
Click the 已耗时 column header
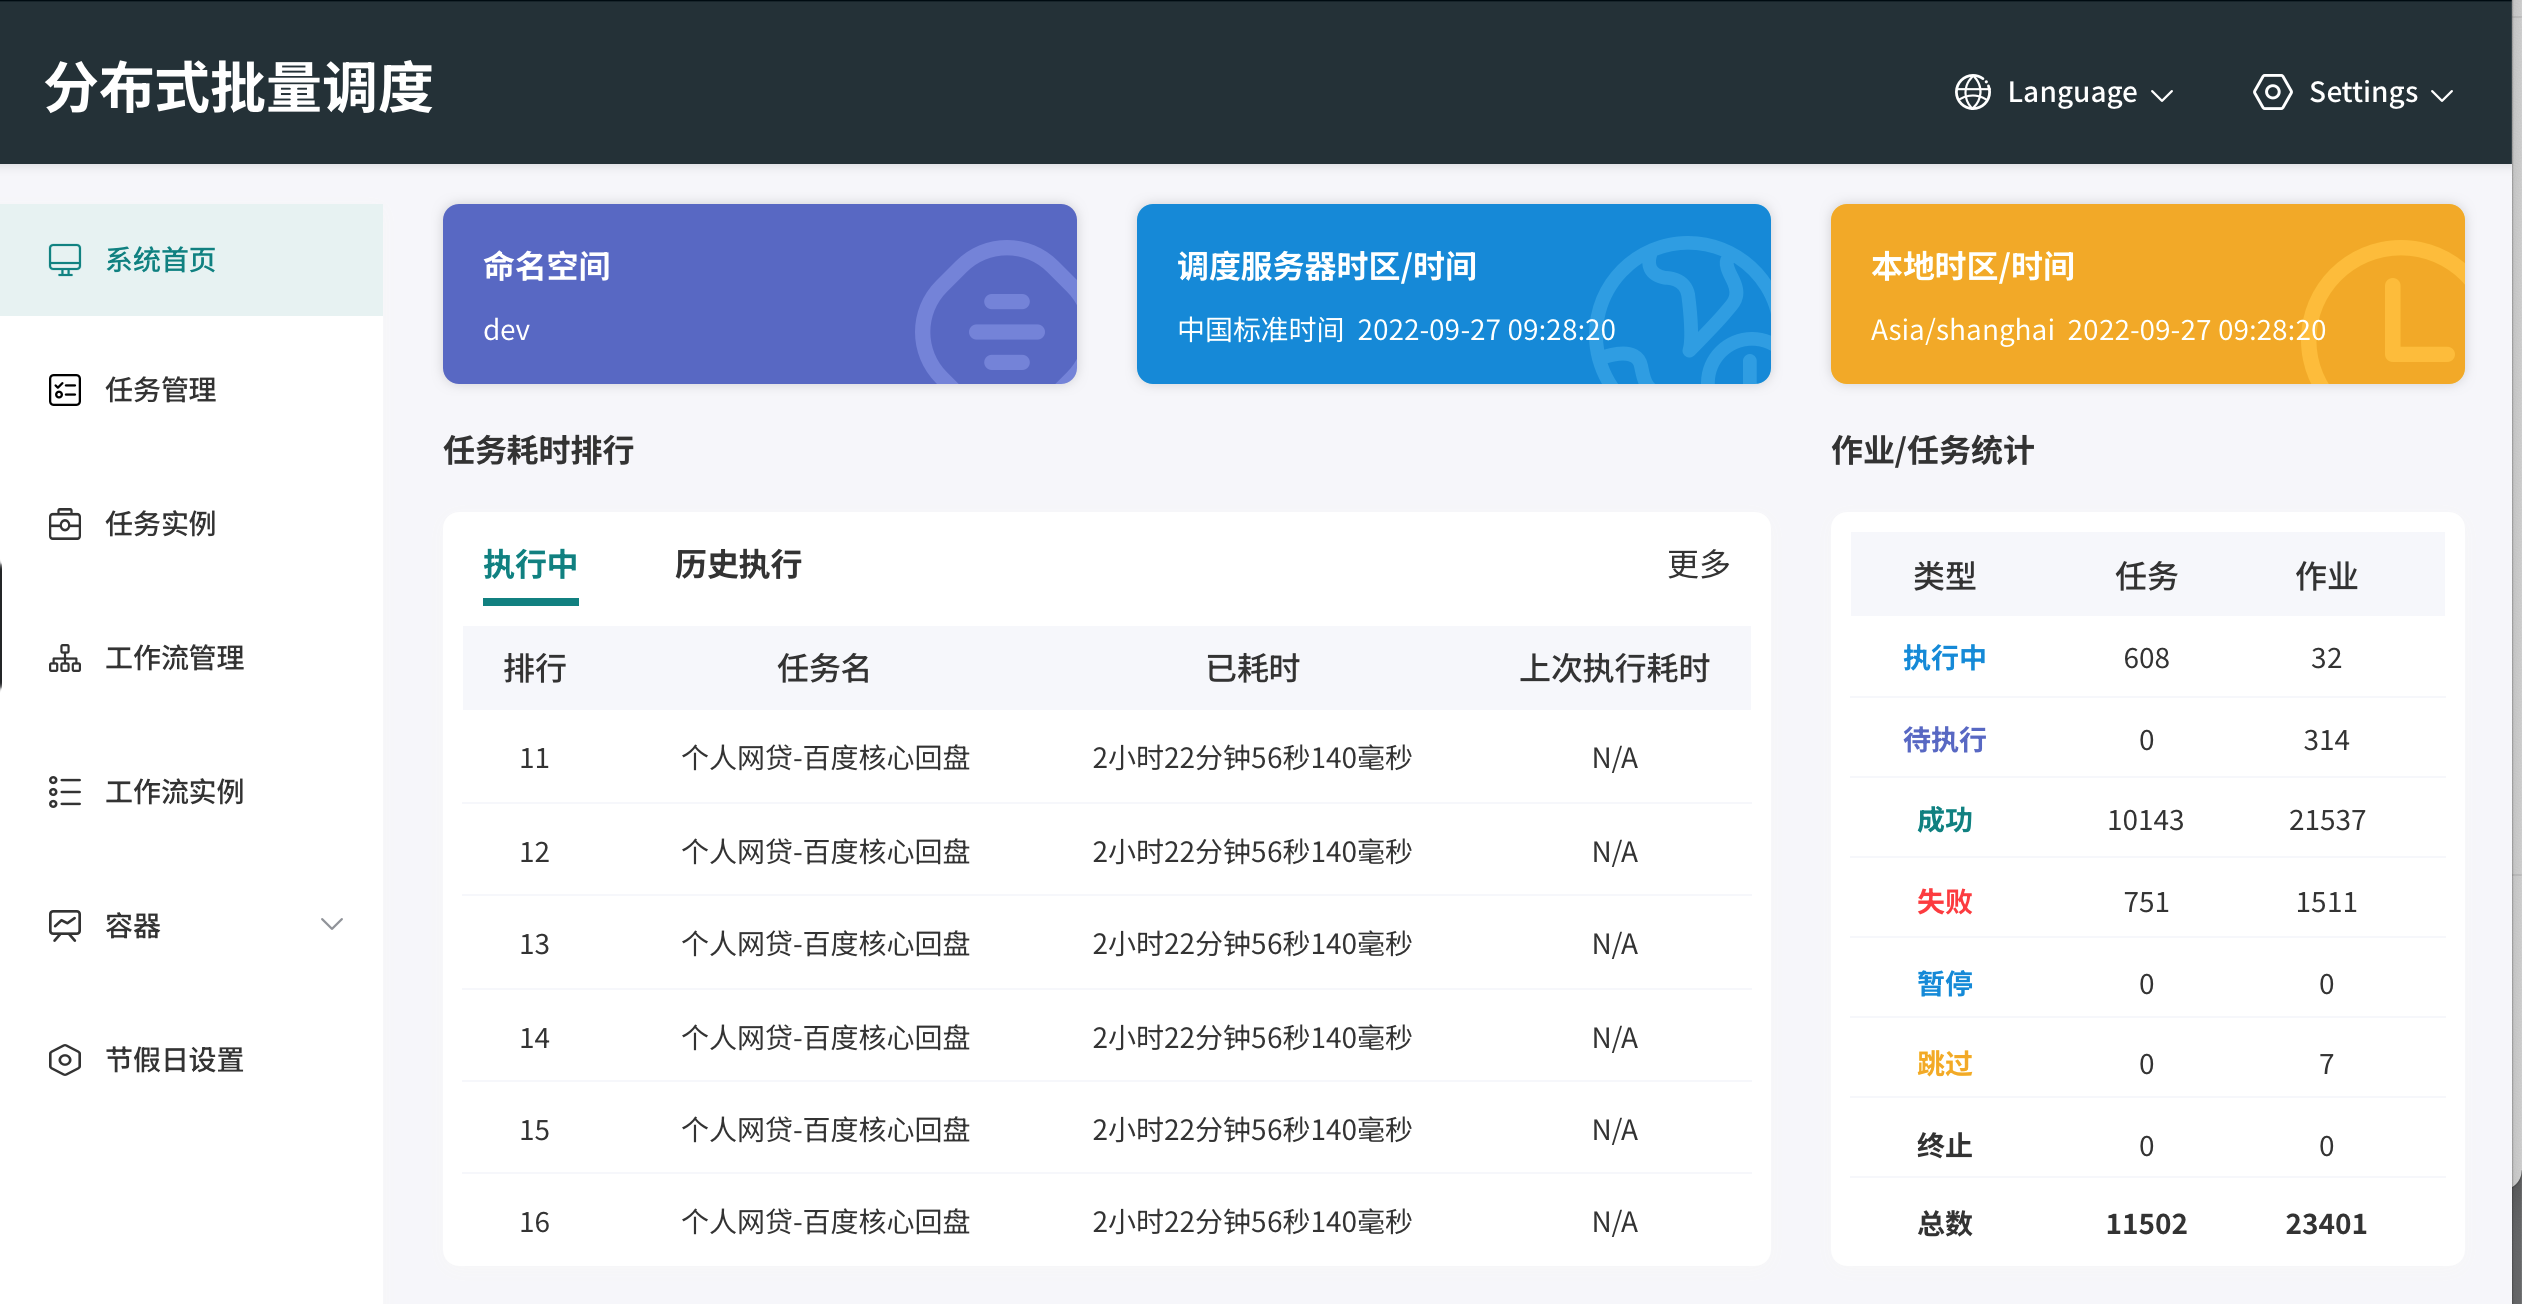(x=1252, y=668)
